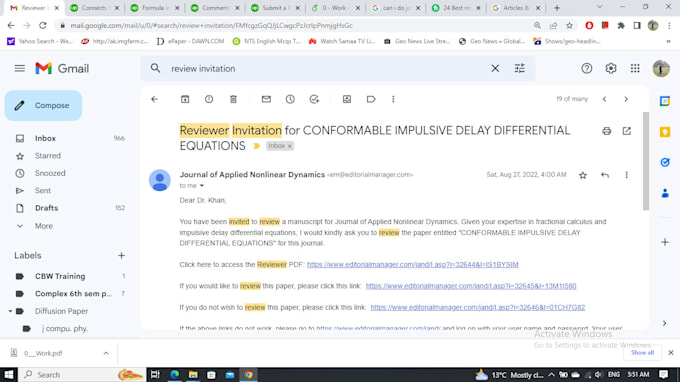Viewport: 680px width, 382px height.
Task: Get add-ons with side panel plus
Action: point(665,242)
